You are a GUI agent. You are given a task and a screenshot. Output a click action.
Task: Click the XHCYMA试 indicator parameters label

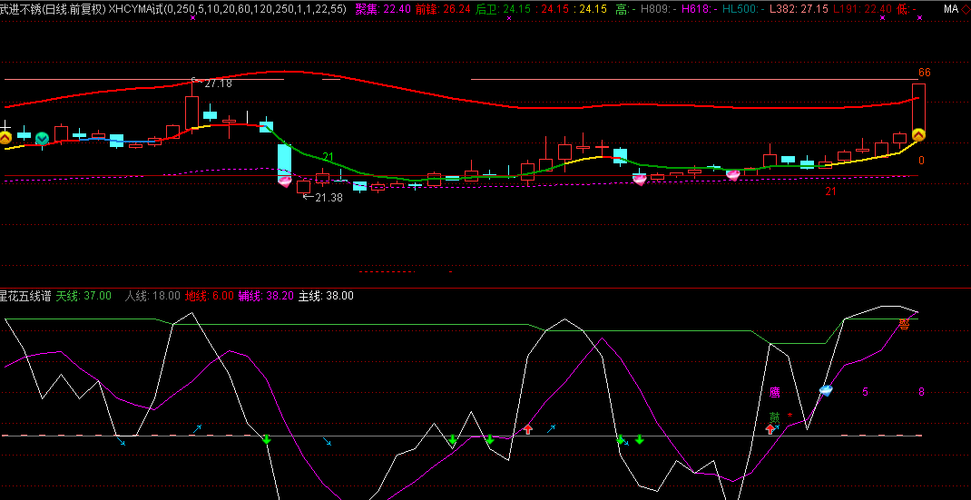pos(227,9)
